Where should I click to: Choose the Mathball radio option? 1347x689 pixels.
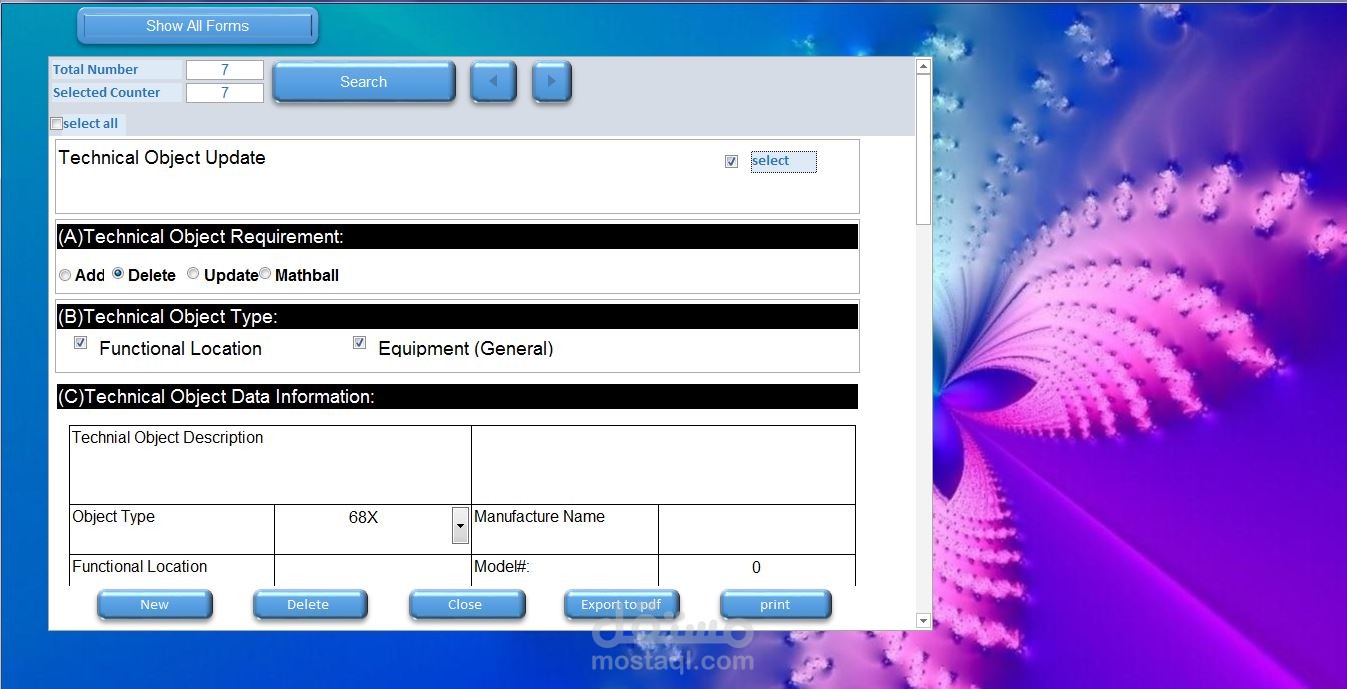265,274
